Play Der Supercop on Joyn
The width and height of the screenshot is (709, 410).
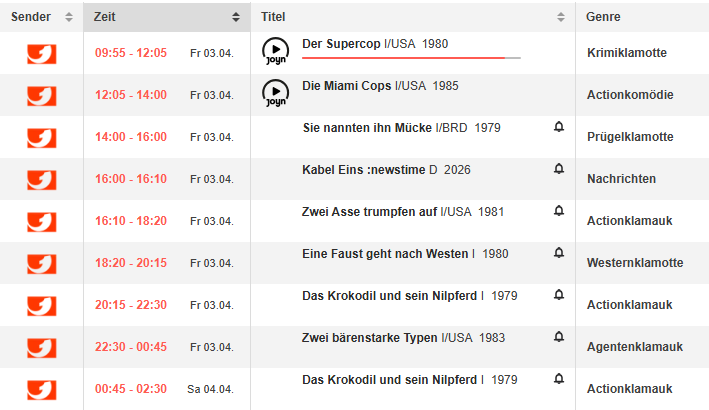(275, 50)
